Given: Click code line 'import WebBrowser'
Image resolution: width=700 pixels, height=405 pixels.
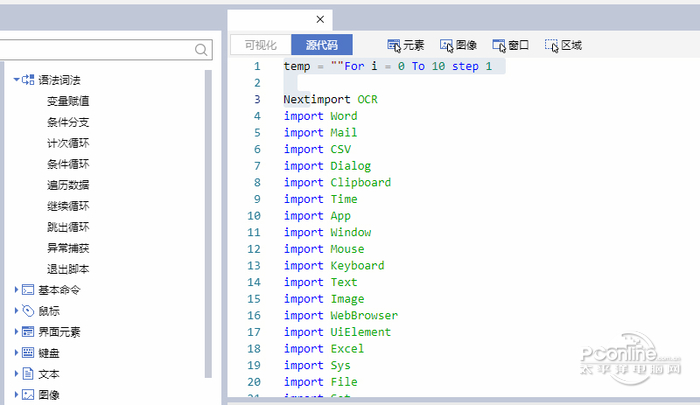Looking at the screenshot, I should pyautogui.click(x=341, y=315).
